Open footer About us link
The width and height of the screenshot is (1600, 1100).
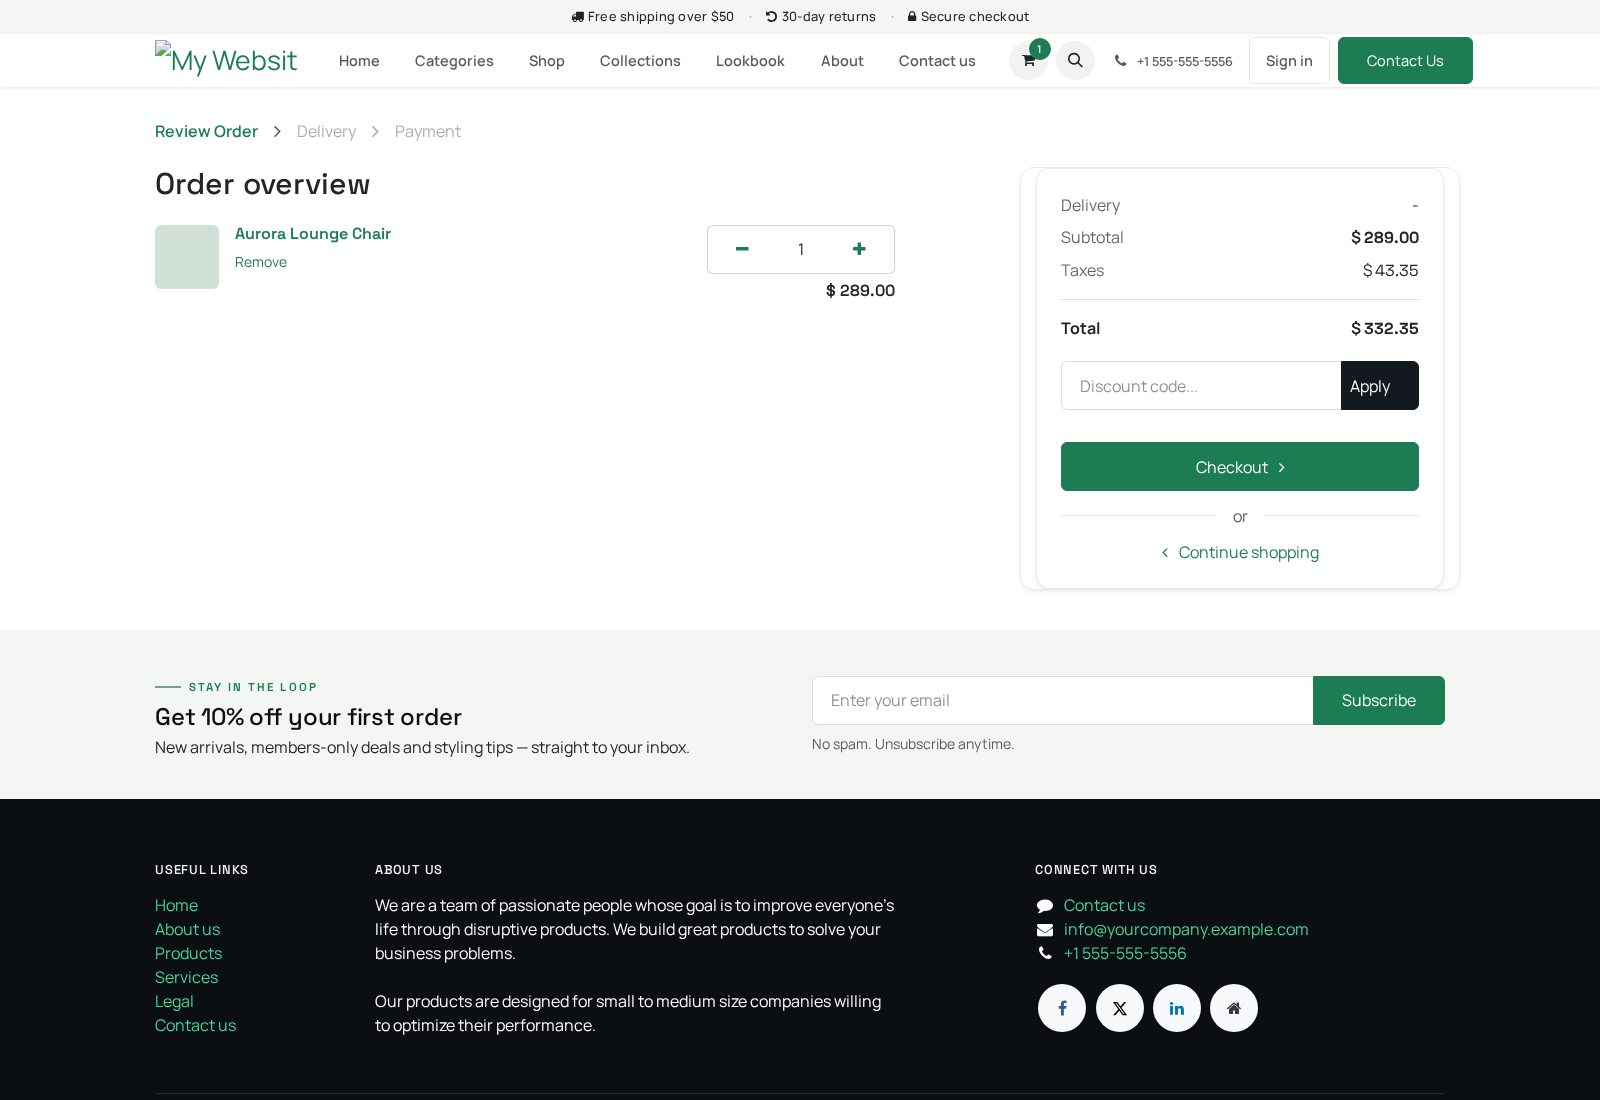click(x=187, y=929)
